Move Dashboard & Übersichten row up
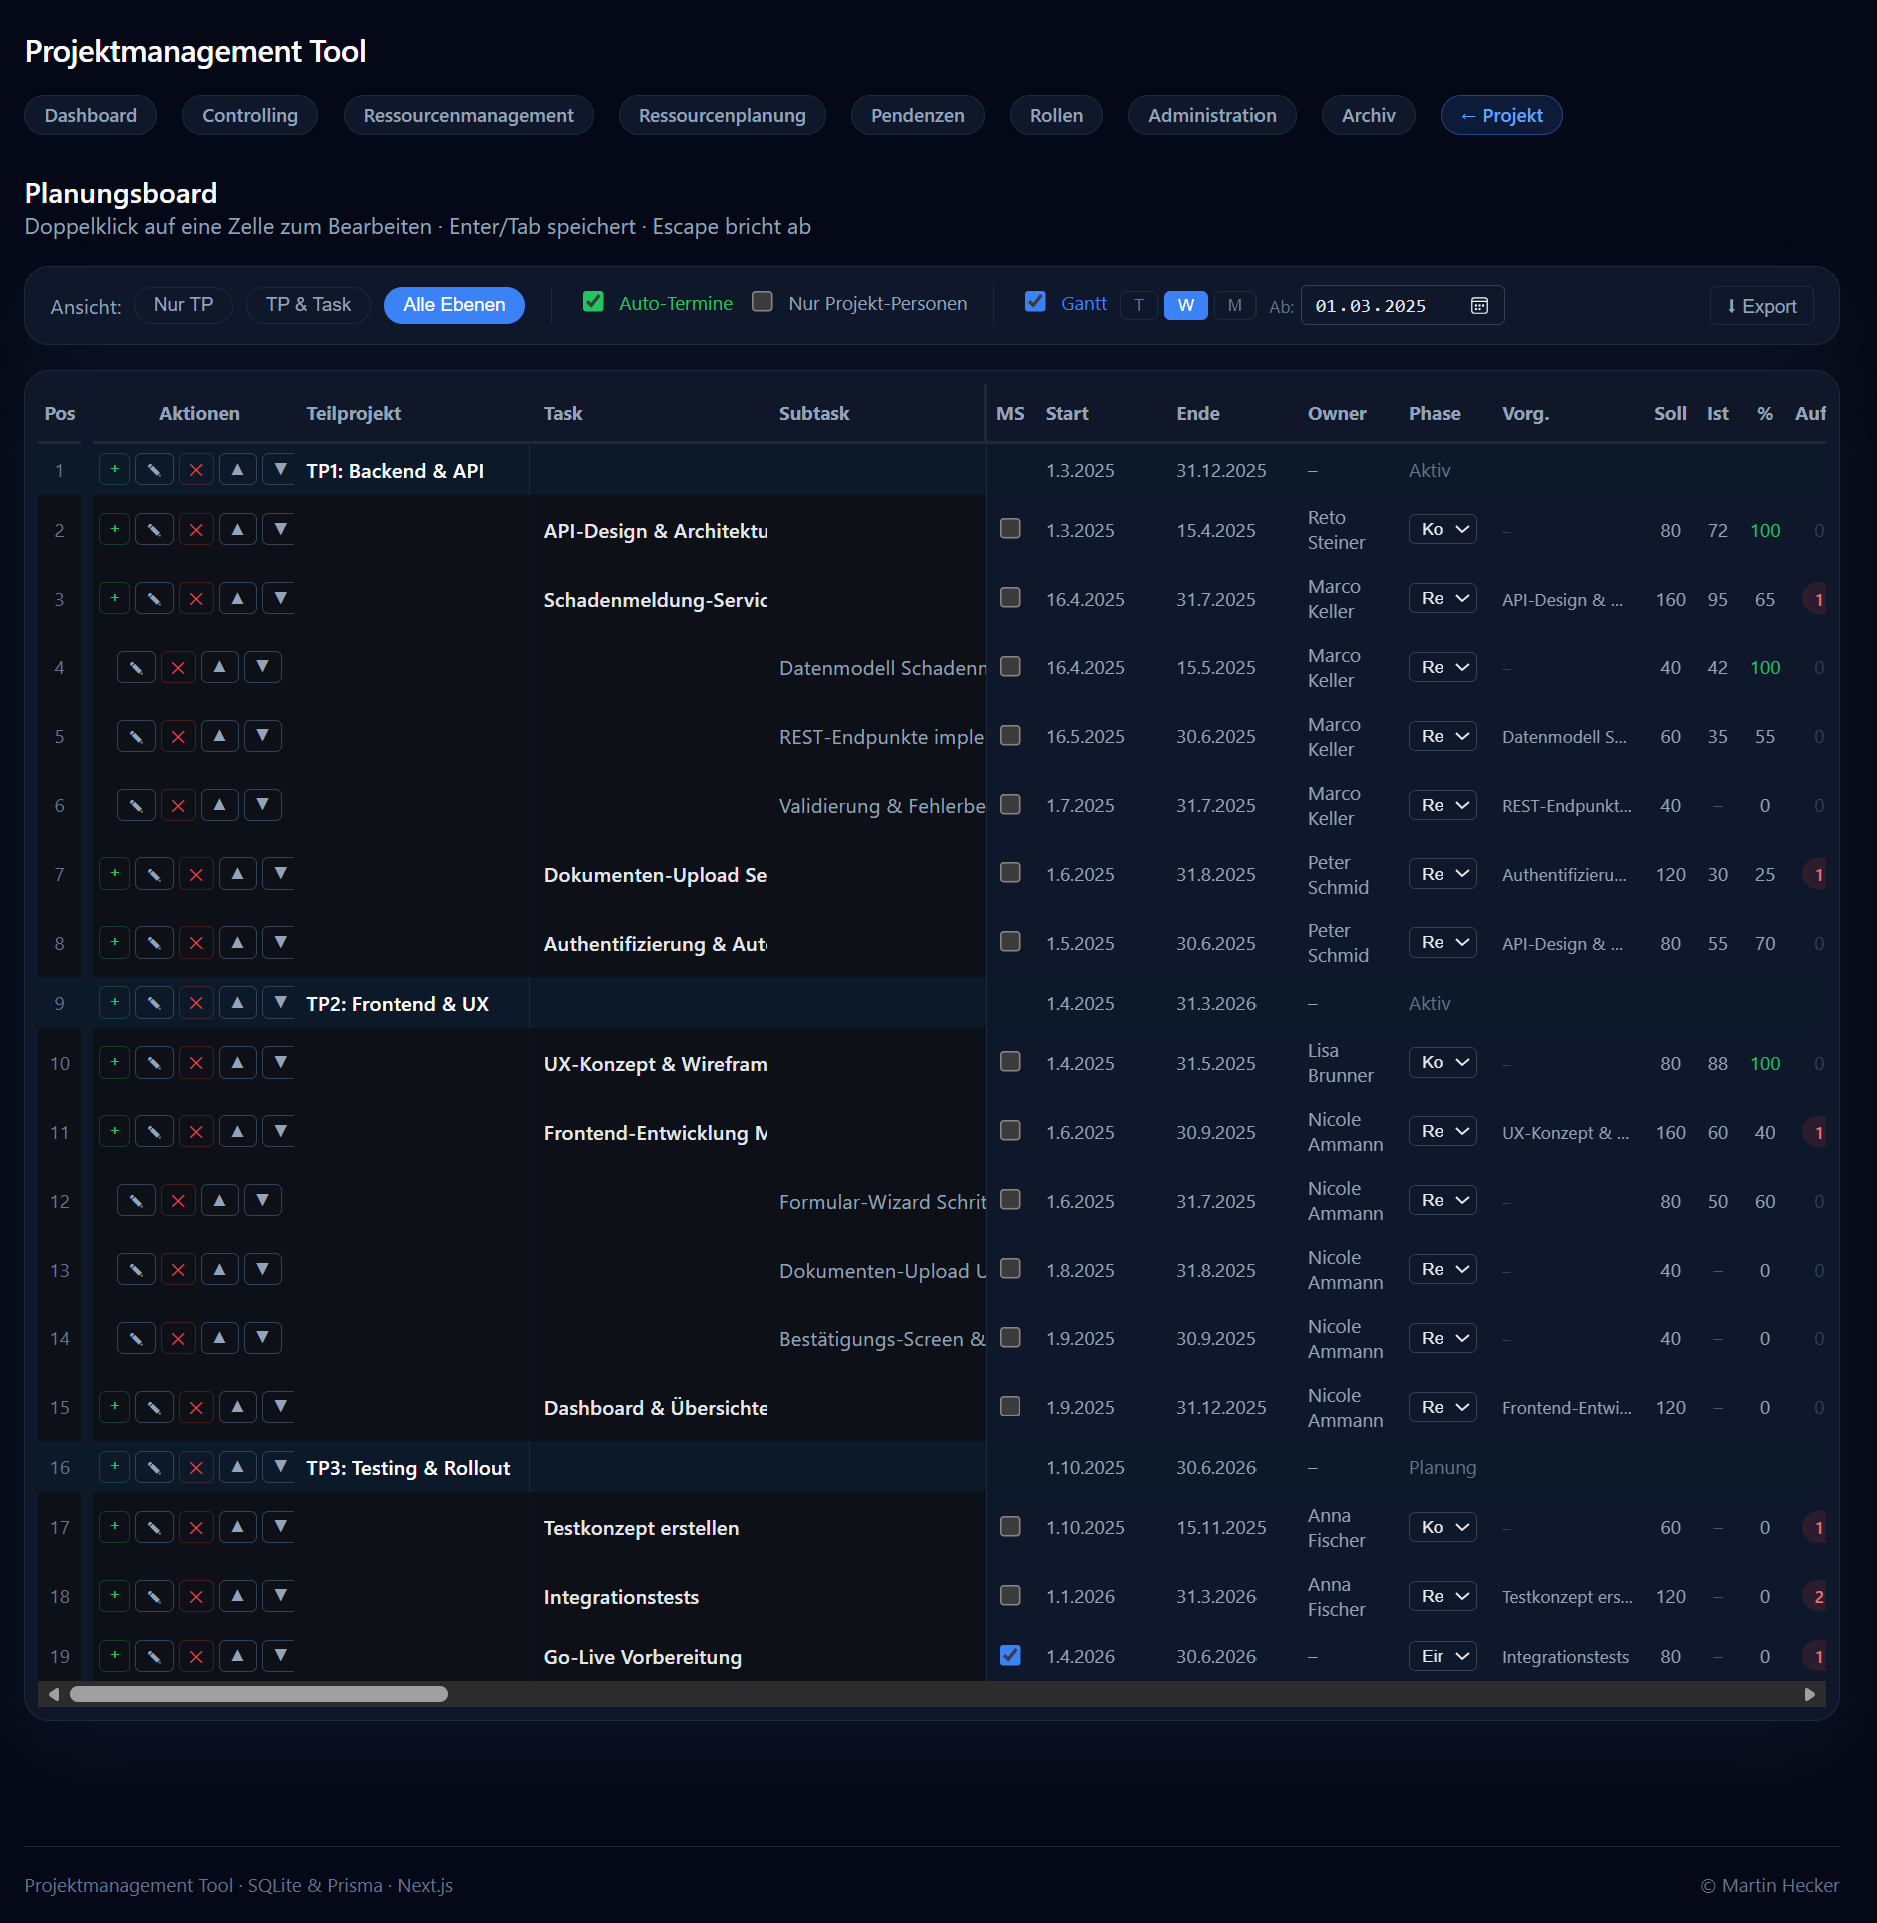The height and width of the screenshot is (1923, 1877). 237,1408
